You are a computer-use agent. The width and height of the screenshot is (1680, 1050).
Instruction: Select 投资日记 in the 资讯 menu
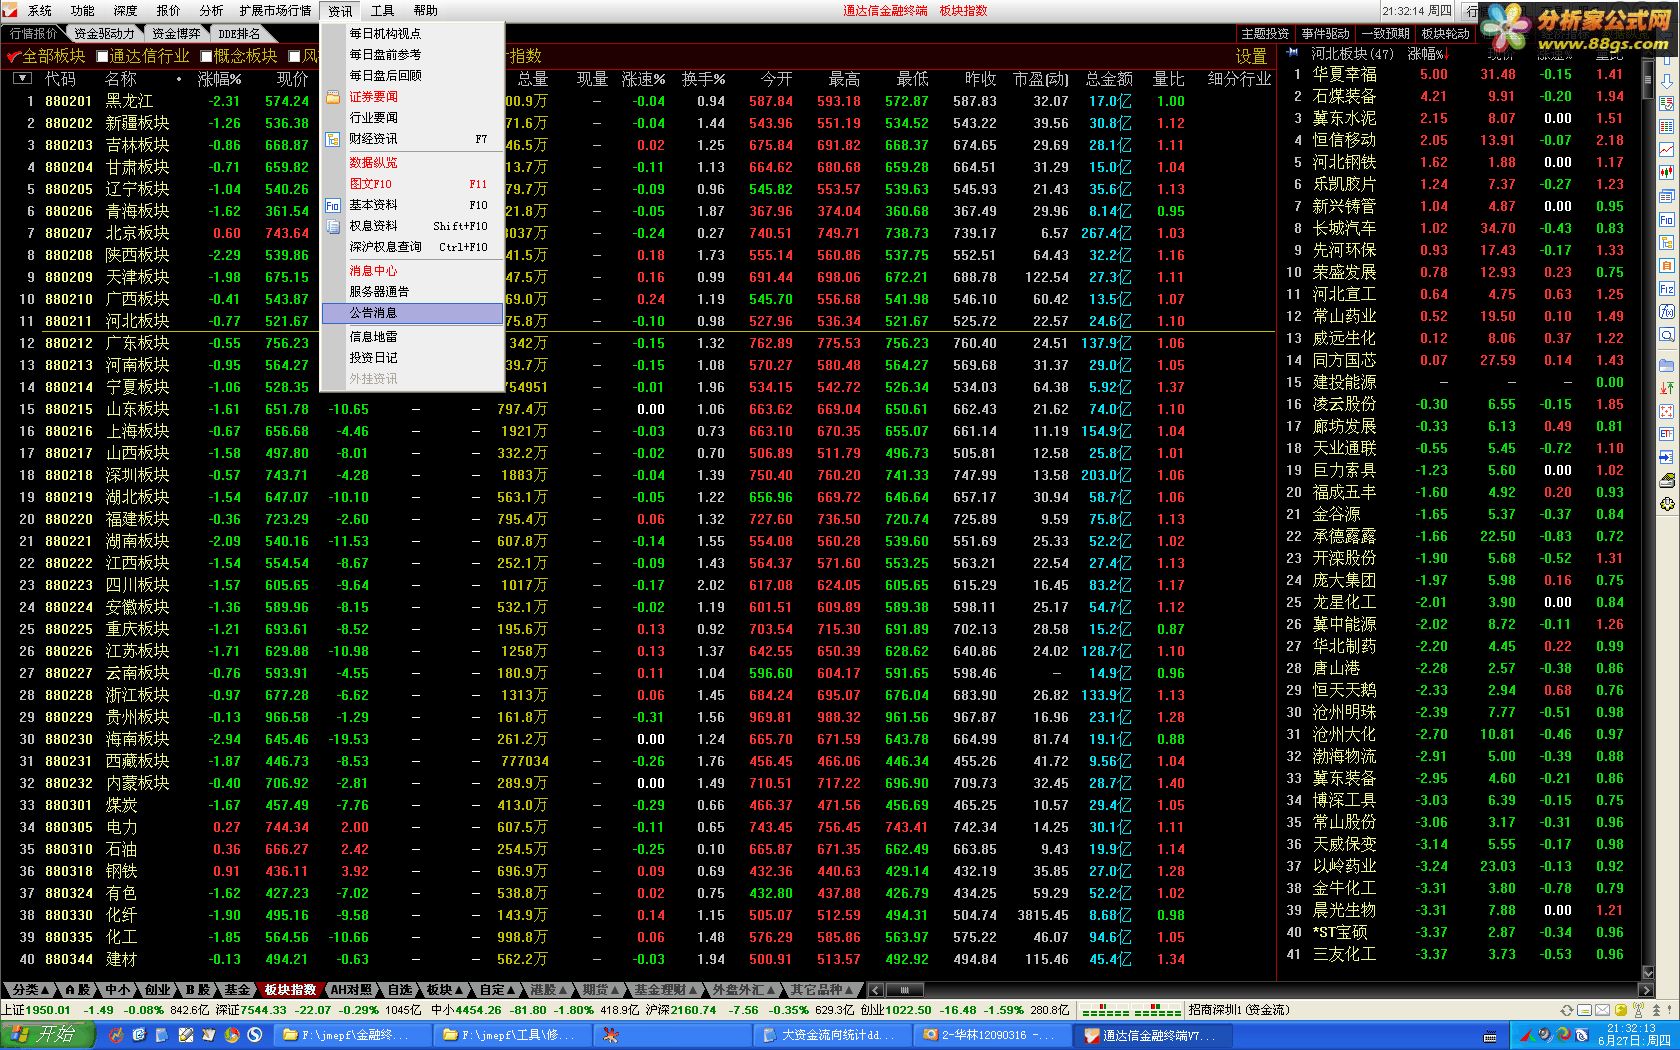412,357
